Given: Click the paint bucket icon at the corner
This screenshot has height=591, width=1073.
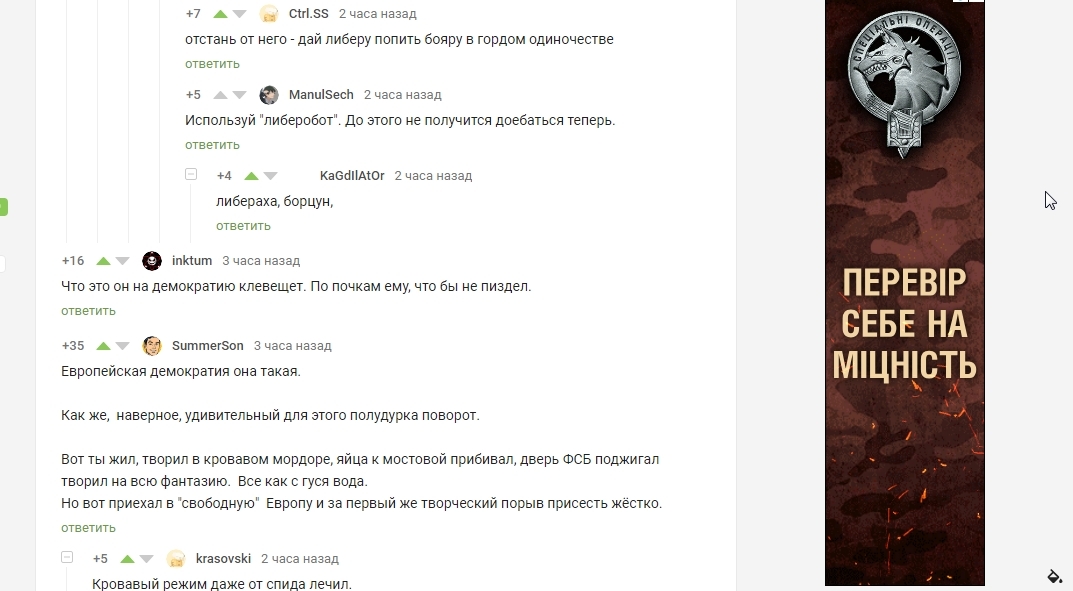Looking at the screenshot, I should pyautogui.click(x=1055, y=575).
